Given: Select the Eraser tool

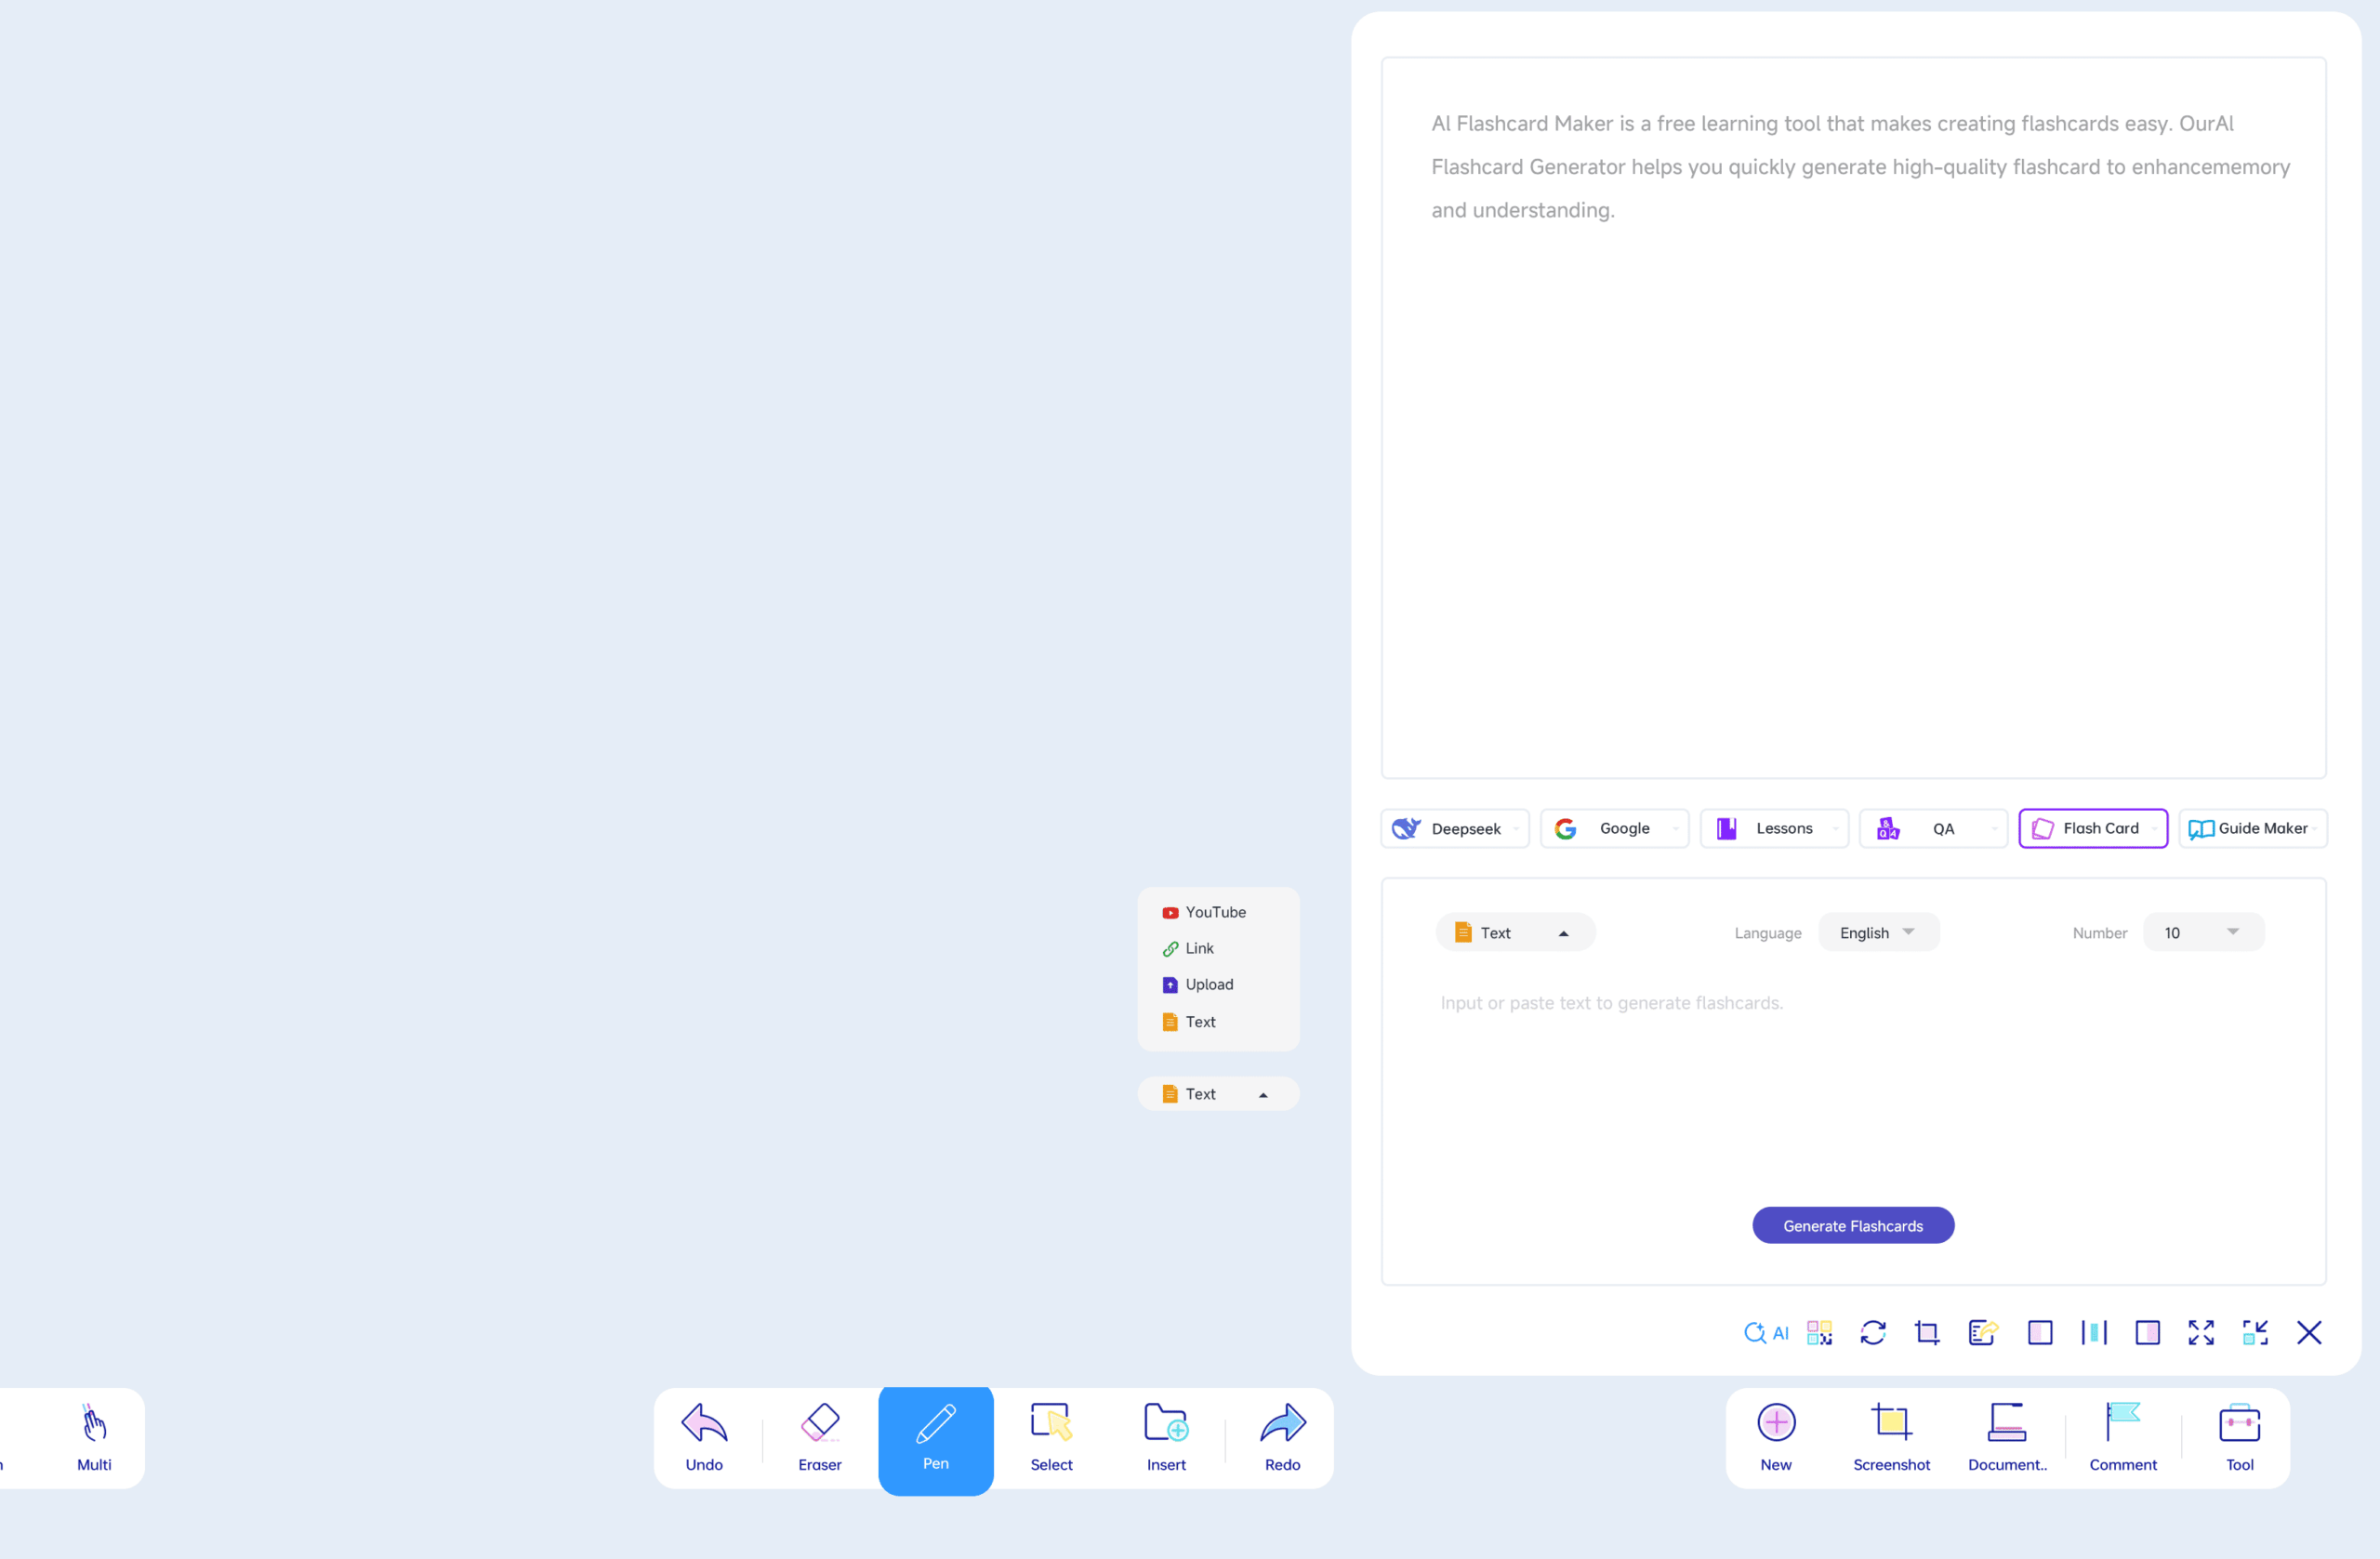Looking at the screenshot, I should pyautogui.click(x=819, y=1437).
